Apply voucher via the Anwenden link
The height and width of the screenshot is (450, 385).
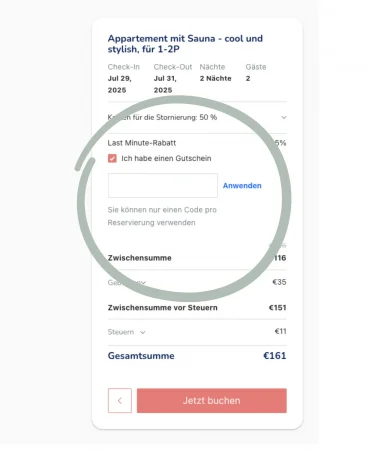point(242,186)
